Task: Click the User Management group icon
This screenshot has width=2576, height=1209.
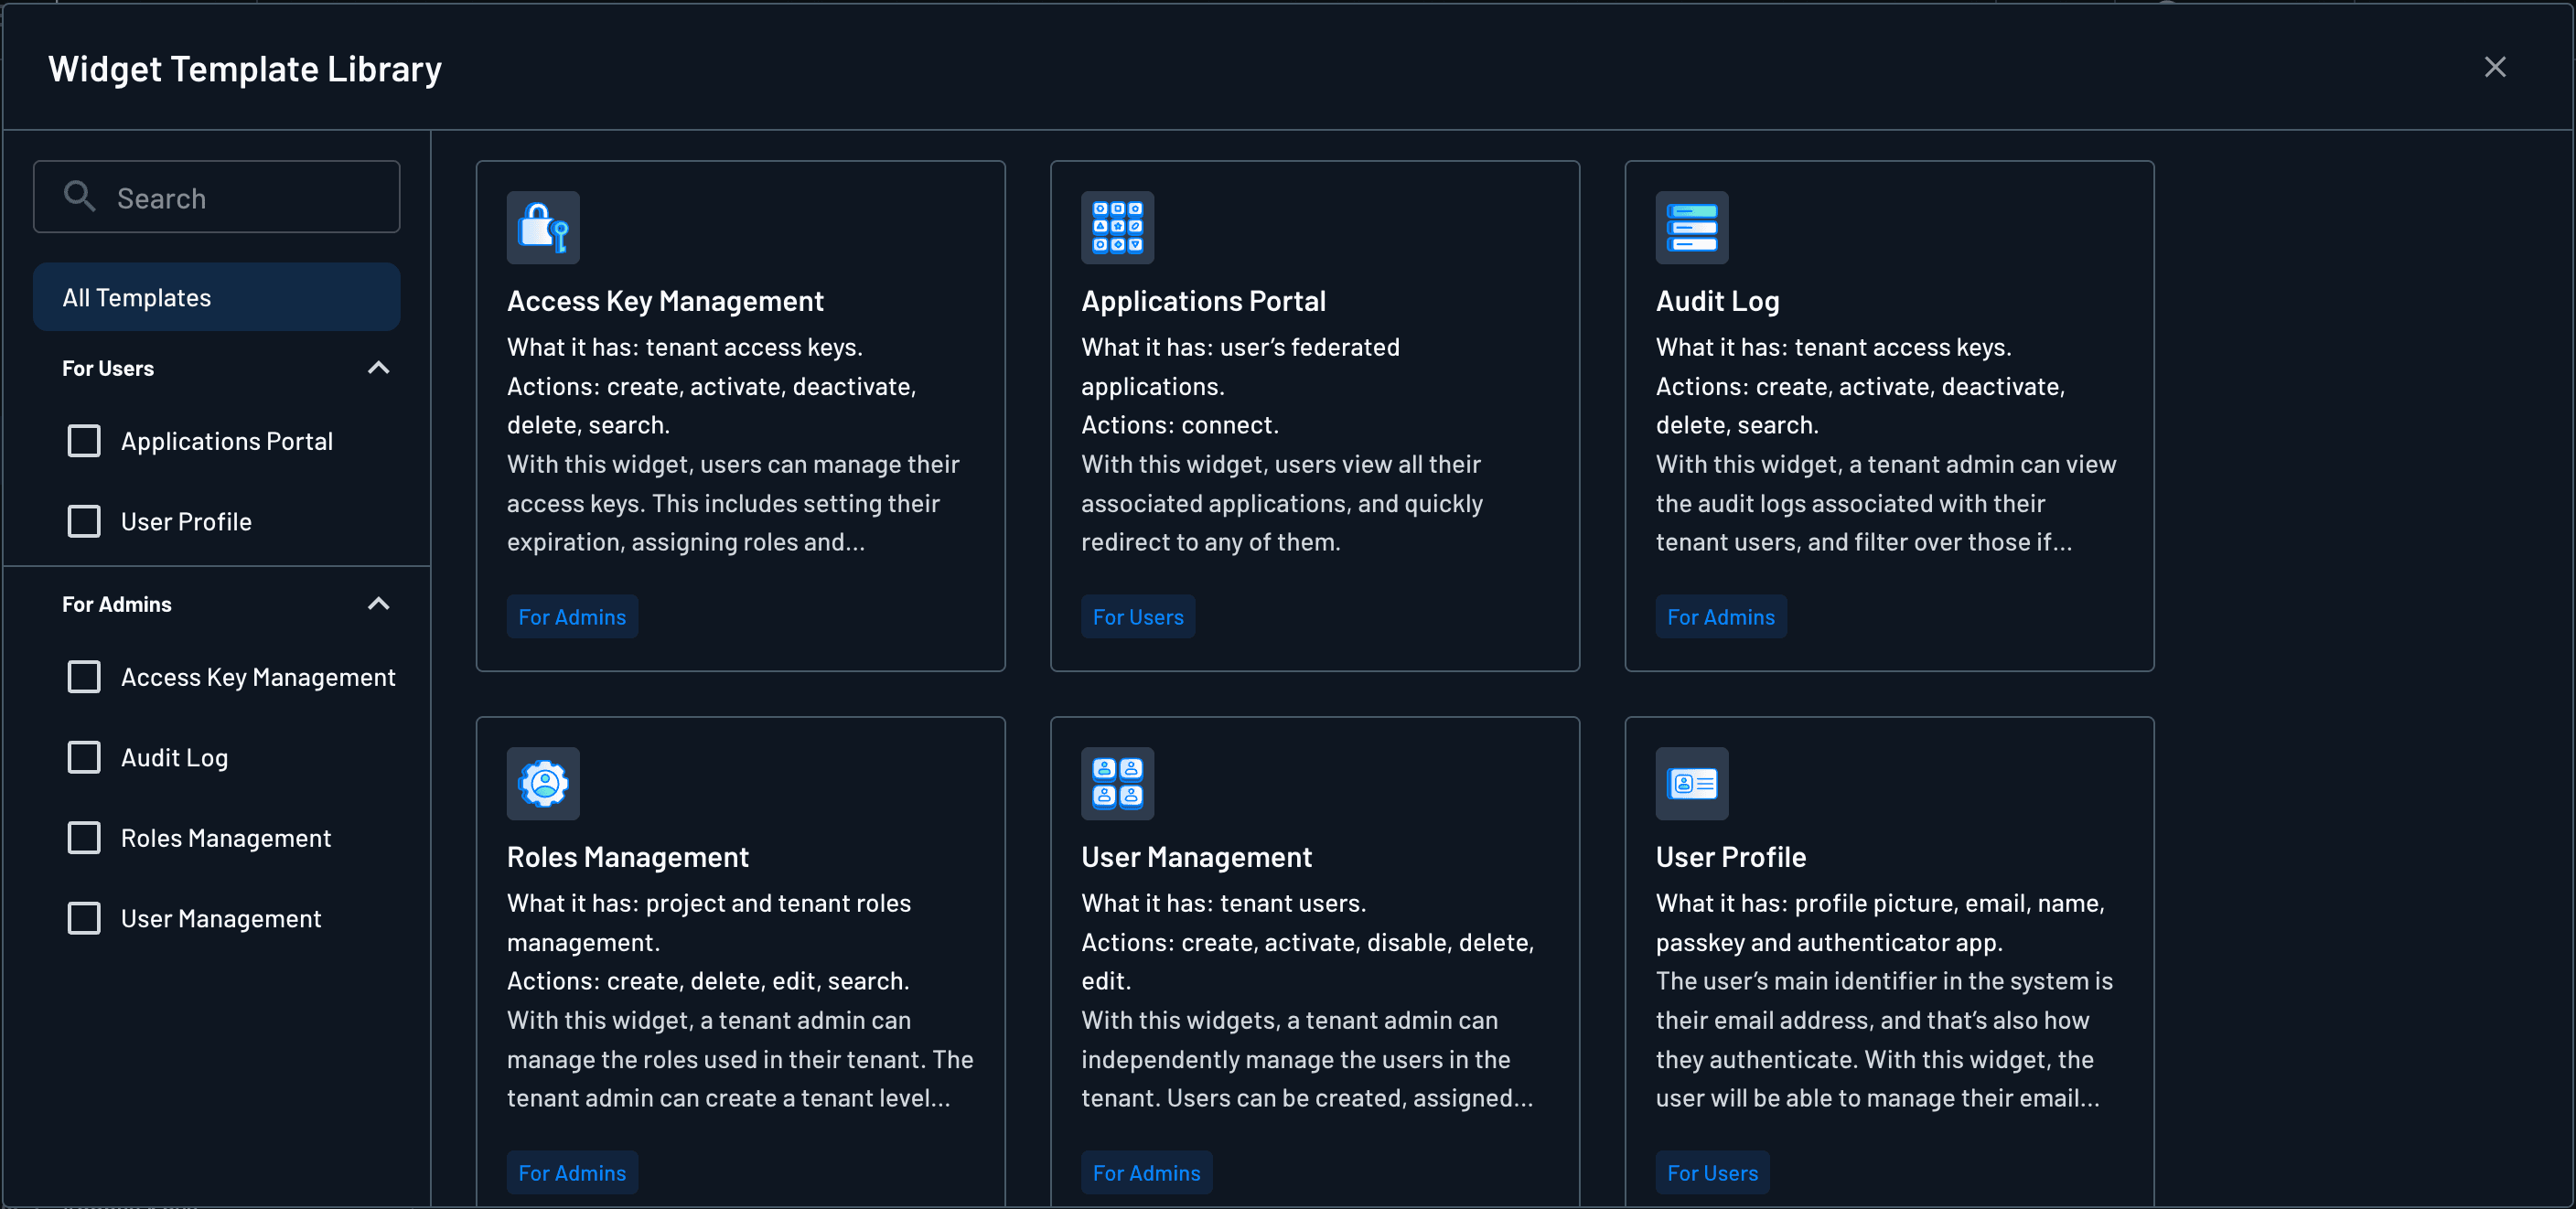Action: click(x=1117, y=784)
